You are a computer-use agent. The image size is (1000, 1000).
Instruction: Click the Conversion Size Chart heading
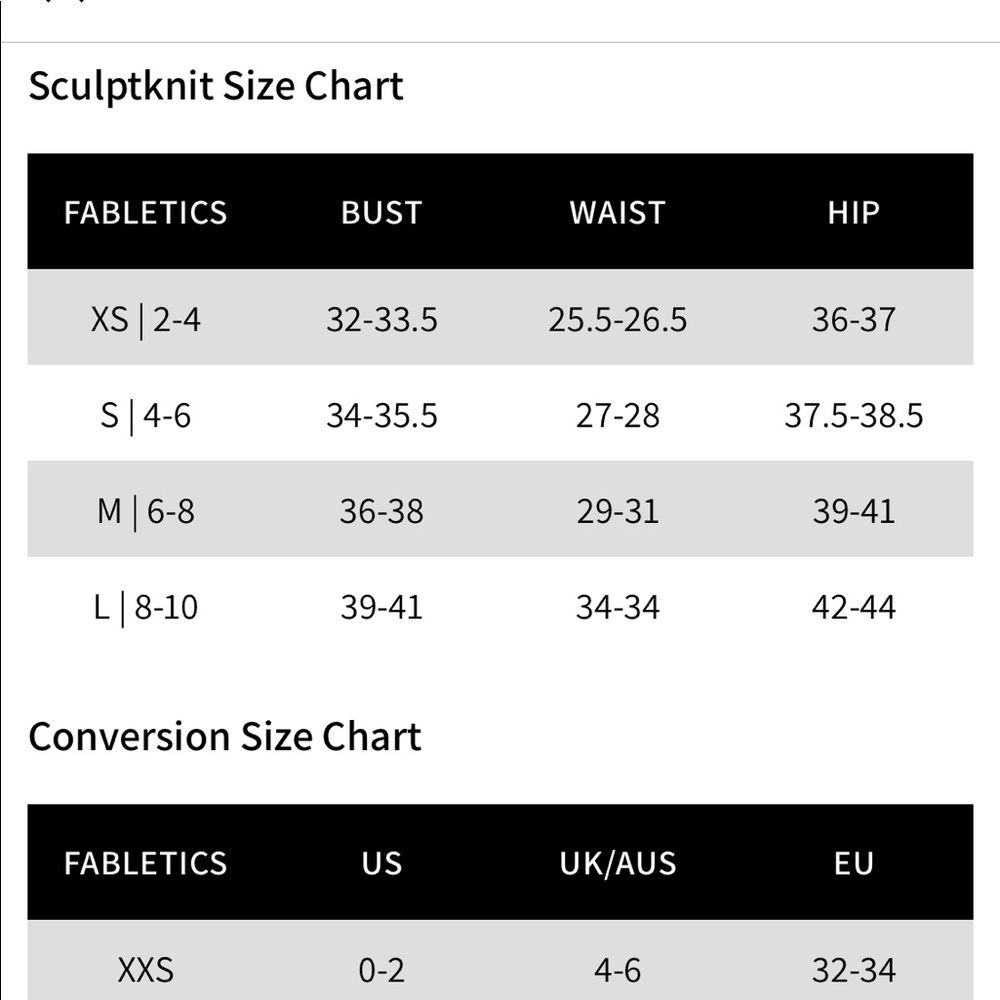224,737
